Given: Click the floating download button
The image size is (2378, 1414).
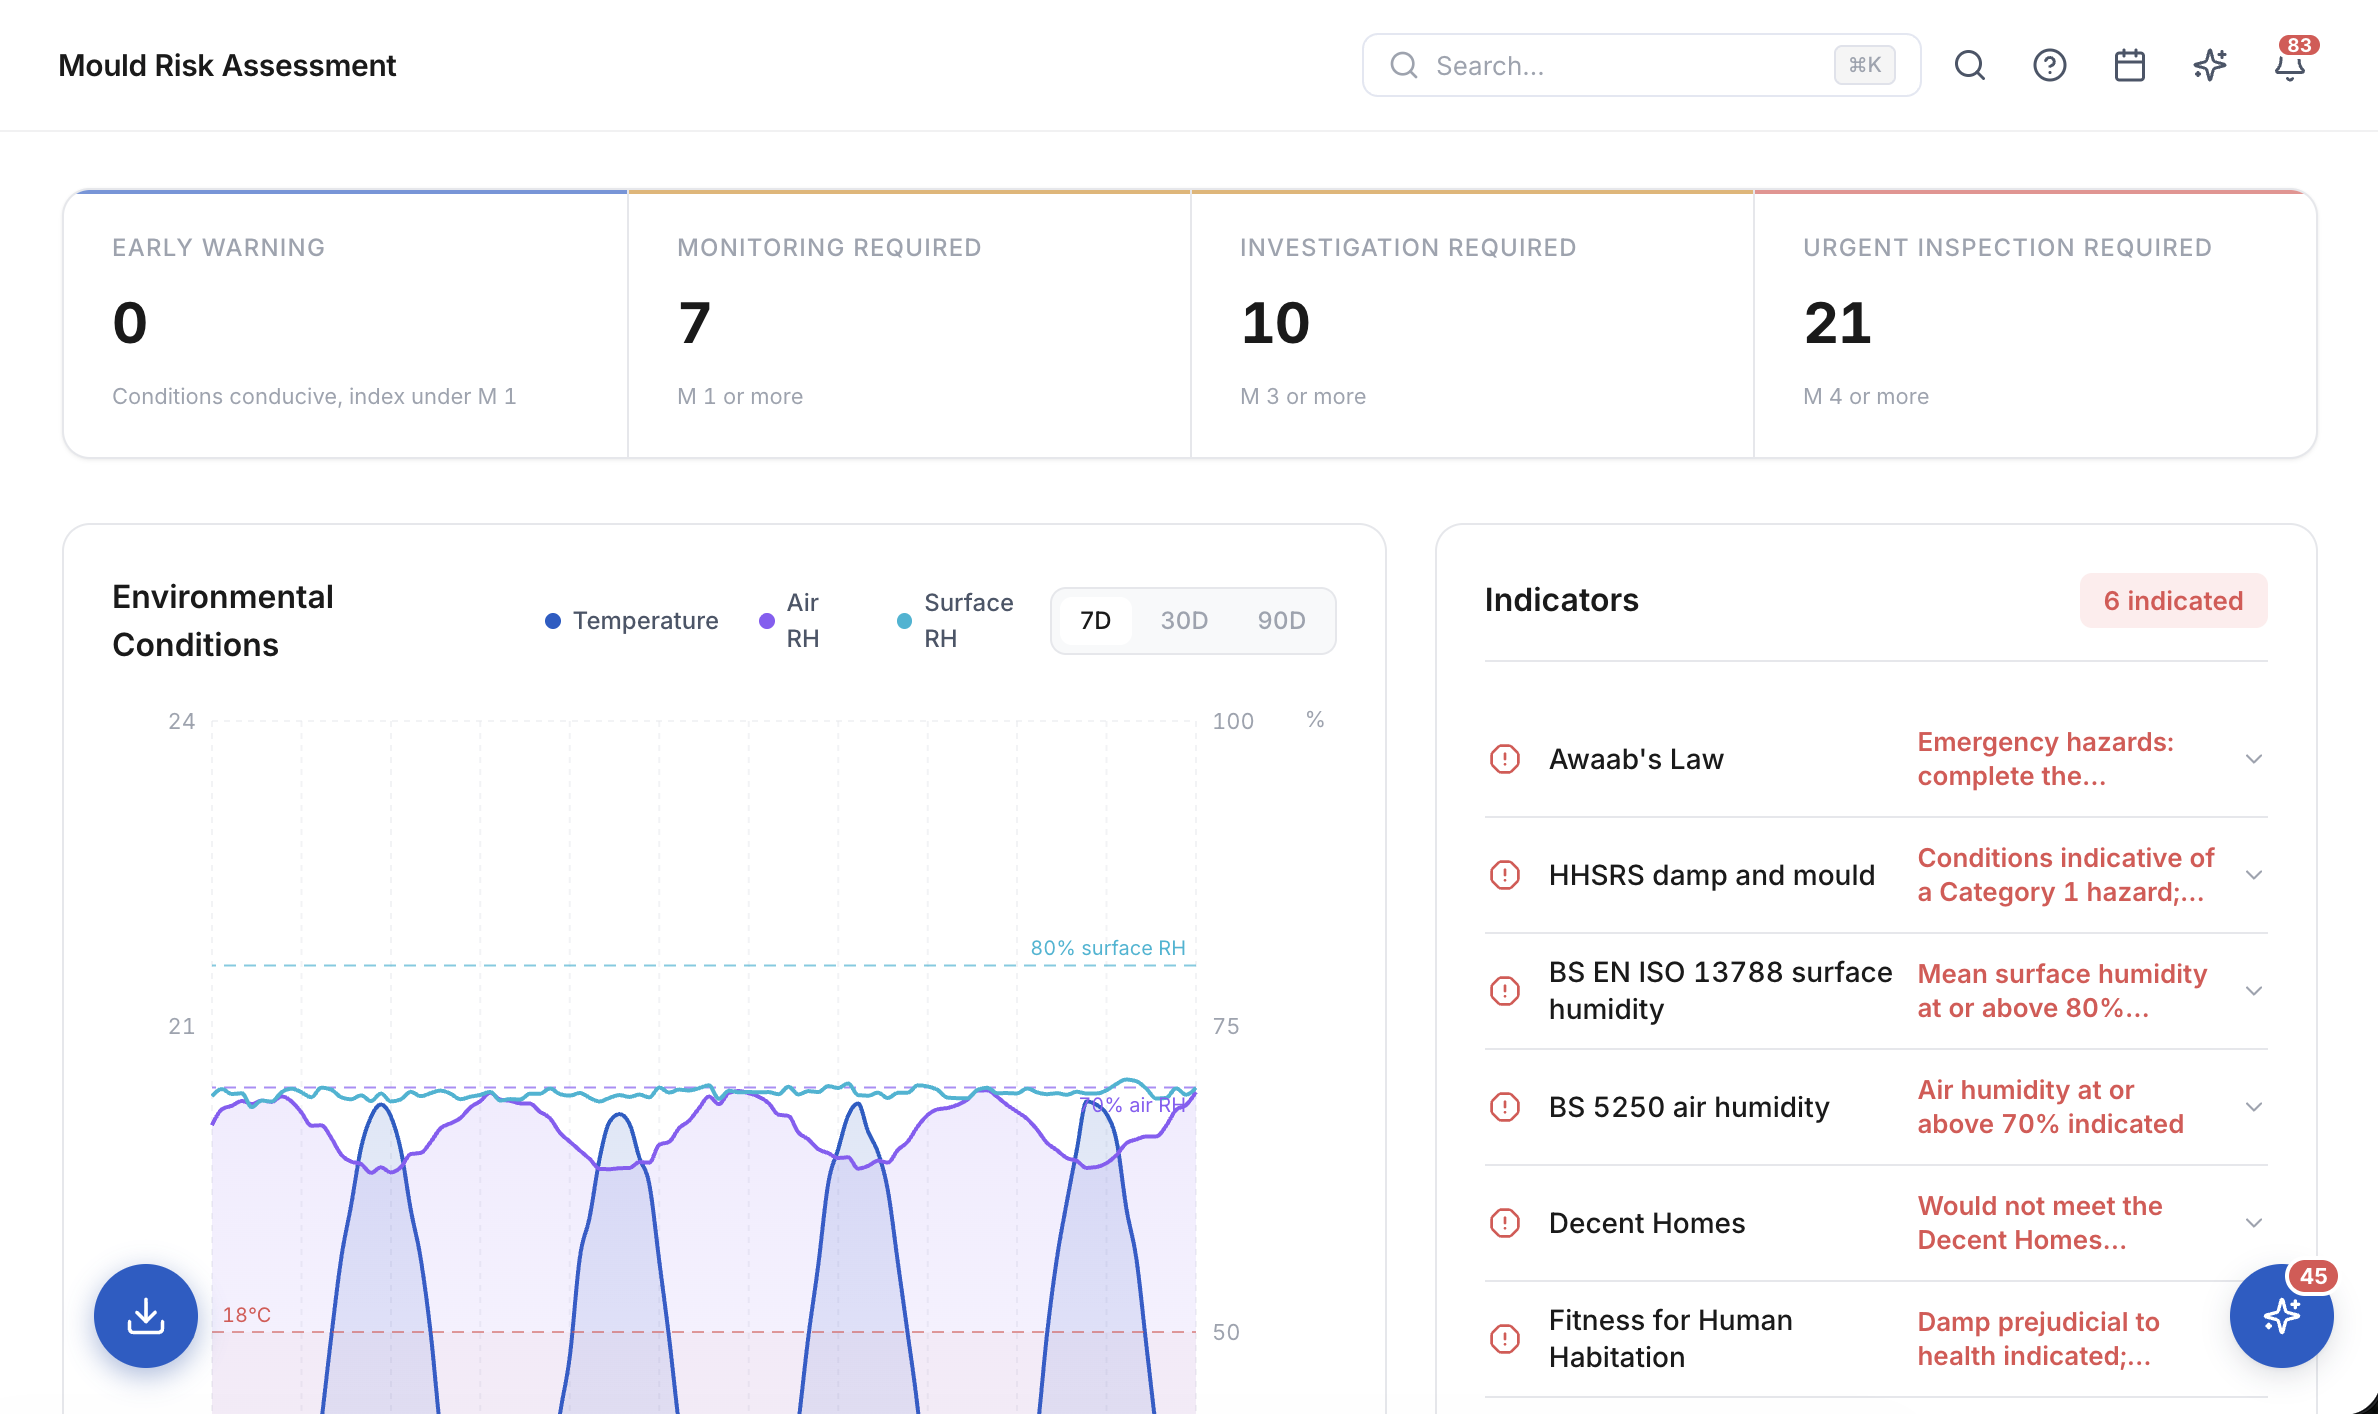Looking at the screenshot, I should (146, 1315).
